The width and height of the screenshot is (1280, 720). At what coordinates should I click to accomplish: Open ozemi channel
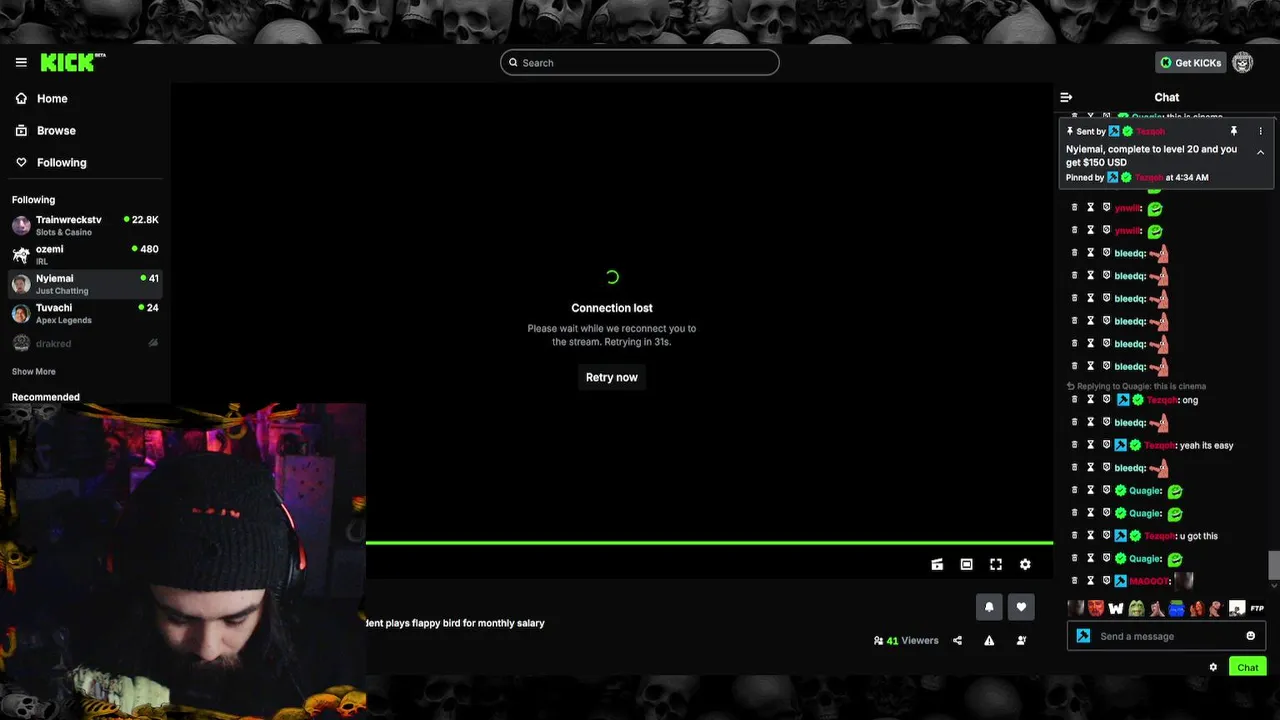(x=85, y=254)
